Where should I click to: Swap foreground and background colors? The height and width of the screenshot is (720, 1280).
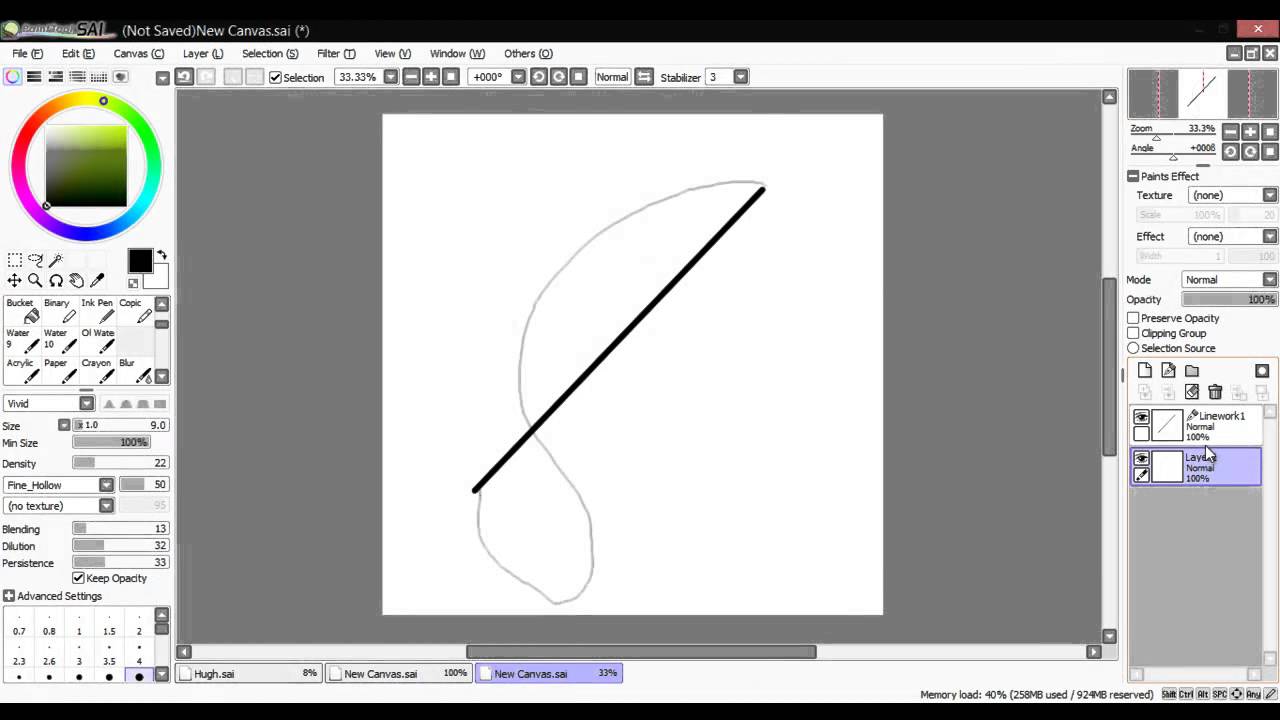click(162, 256)
